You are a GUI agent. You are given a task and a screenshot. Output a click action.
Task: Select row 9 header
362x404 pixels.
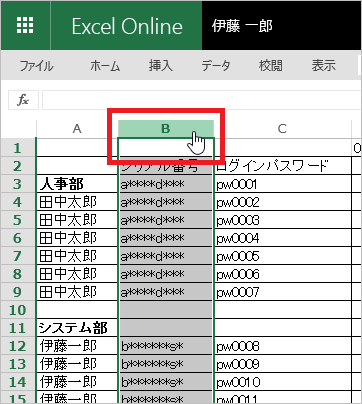click(18, 292)
